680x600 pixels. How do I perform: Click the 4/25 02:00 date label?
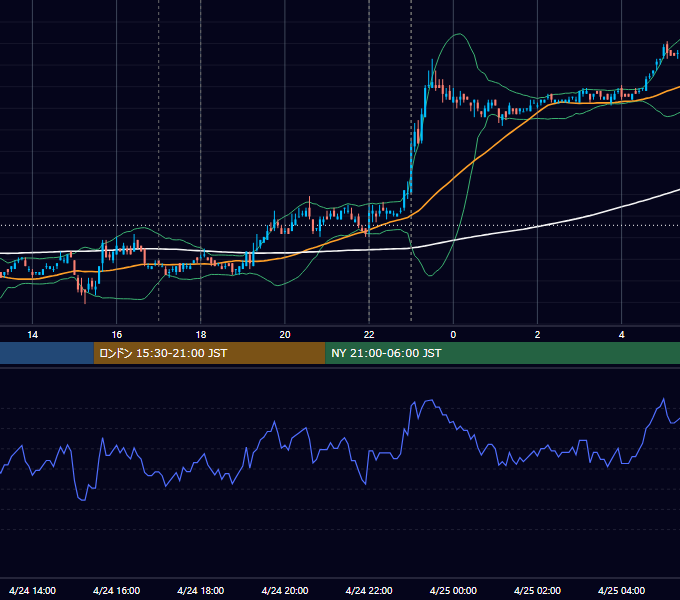pos(537,590)
